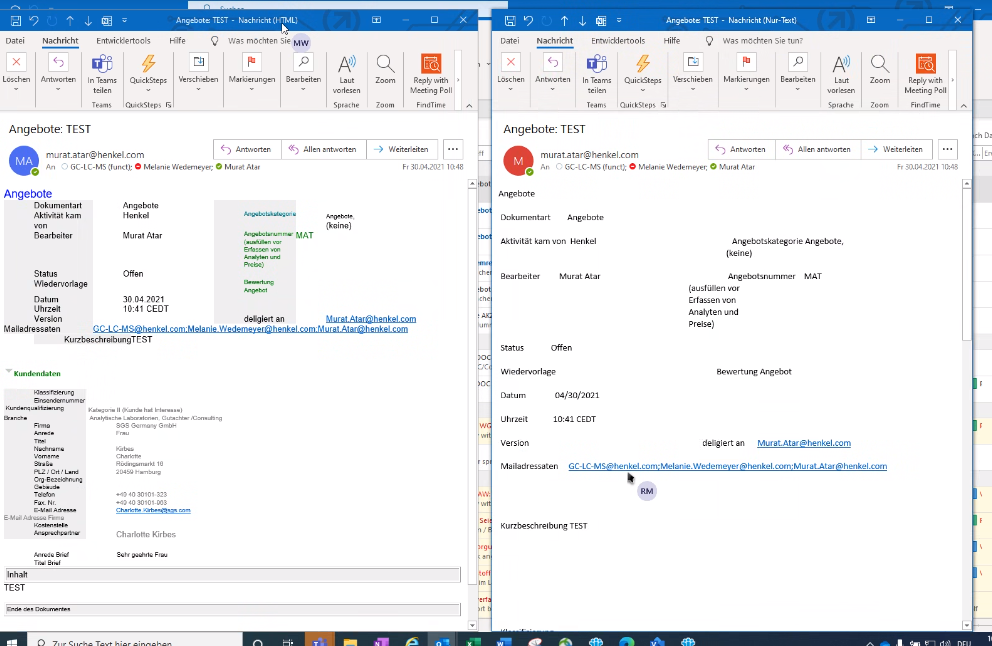The height and width of the screenshot is (646, 992).
Task: Click Antworten ribbon icon in left HTML window
Action: pyautogui.click(x=58, y=62)
